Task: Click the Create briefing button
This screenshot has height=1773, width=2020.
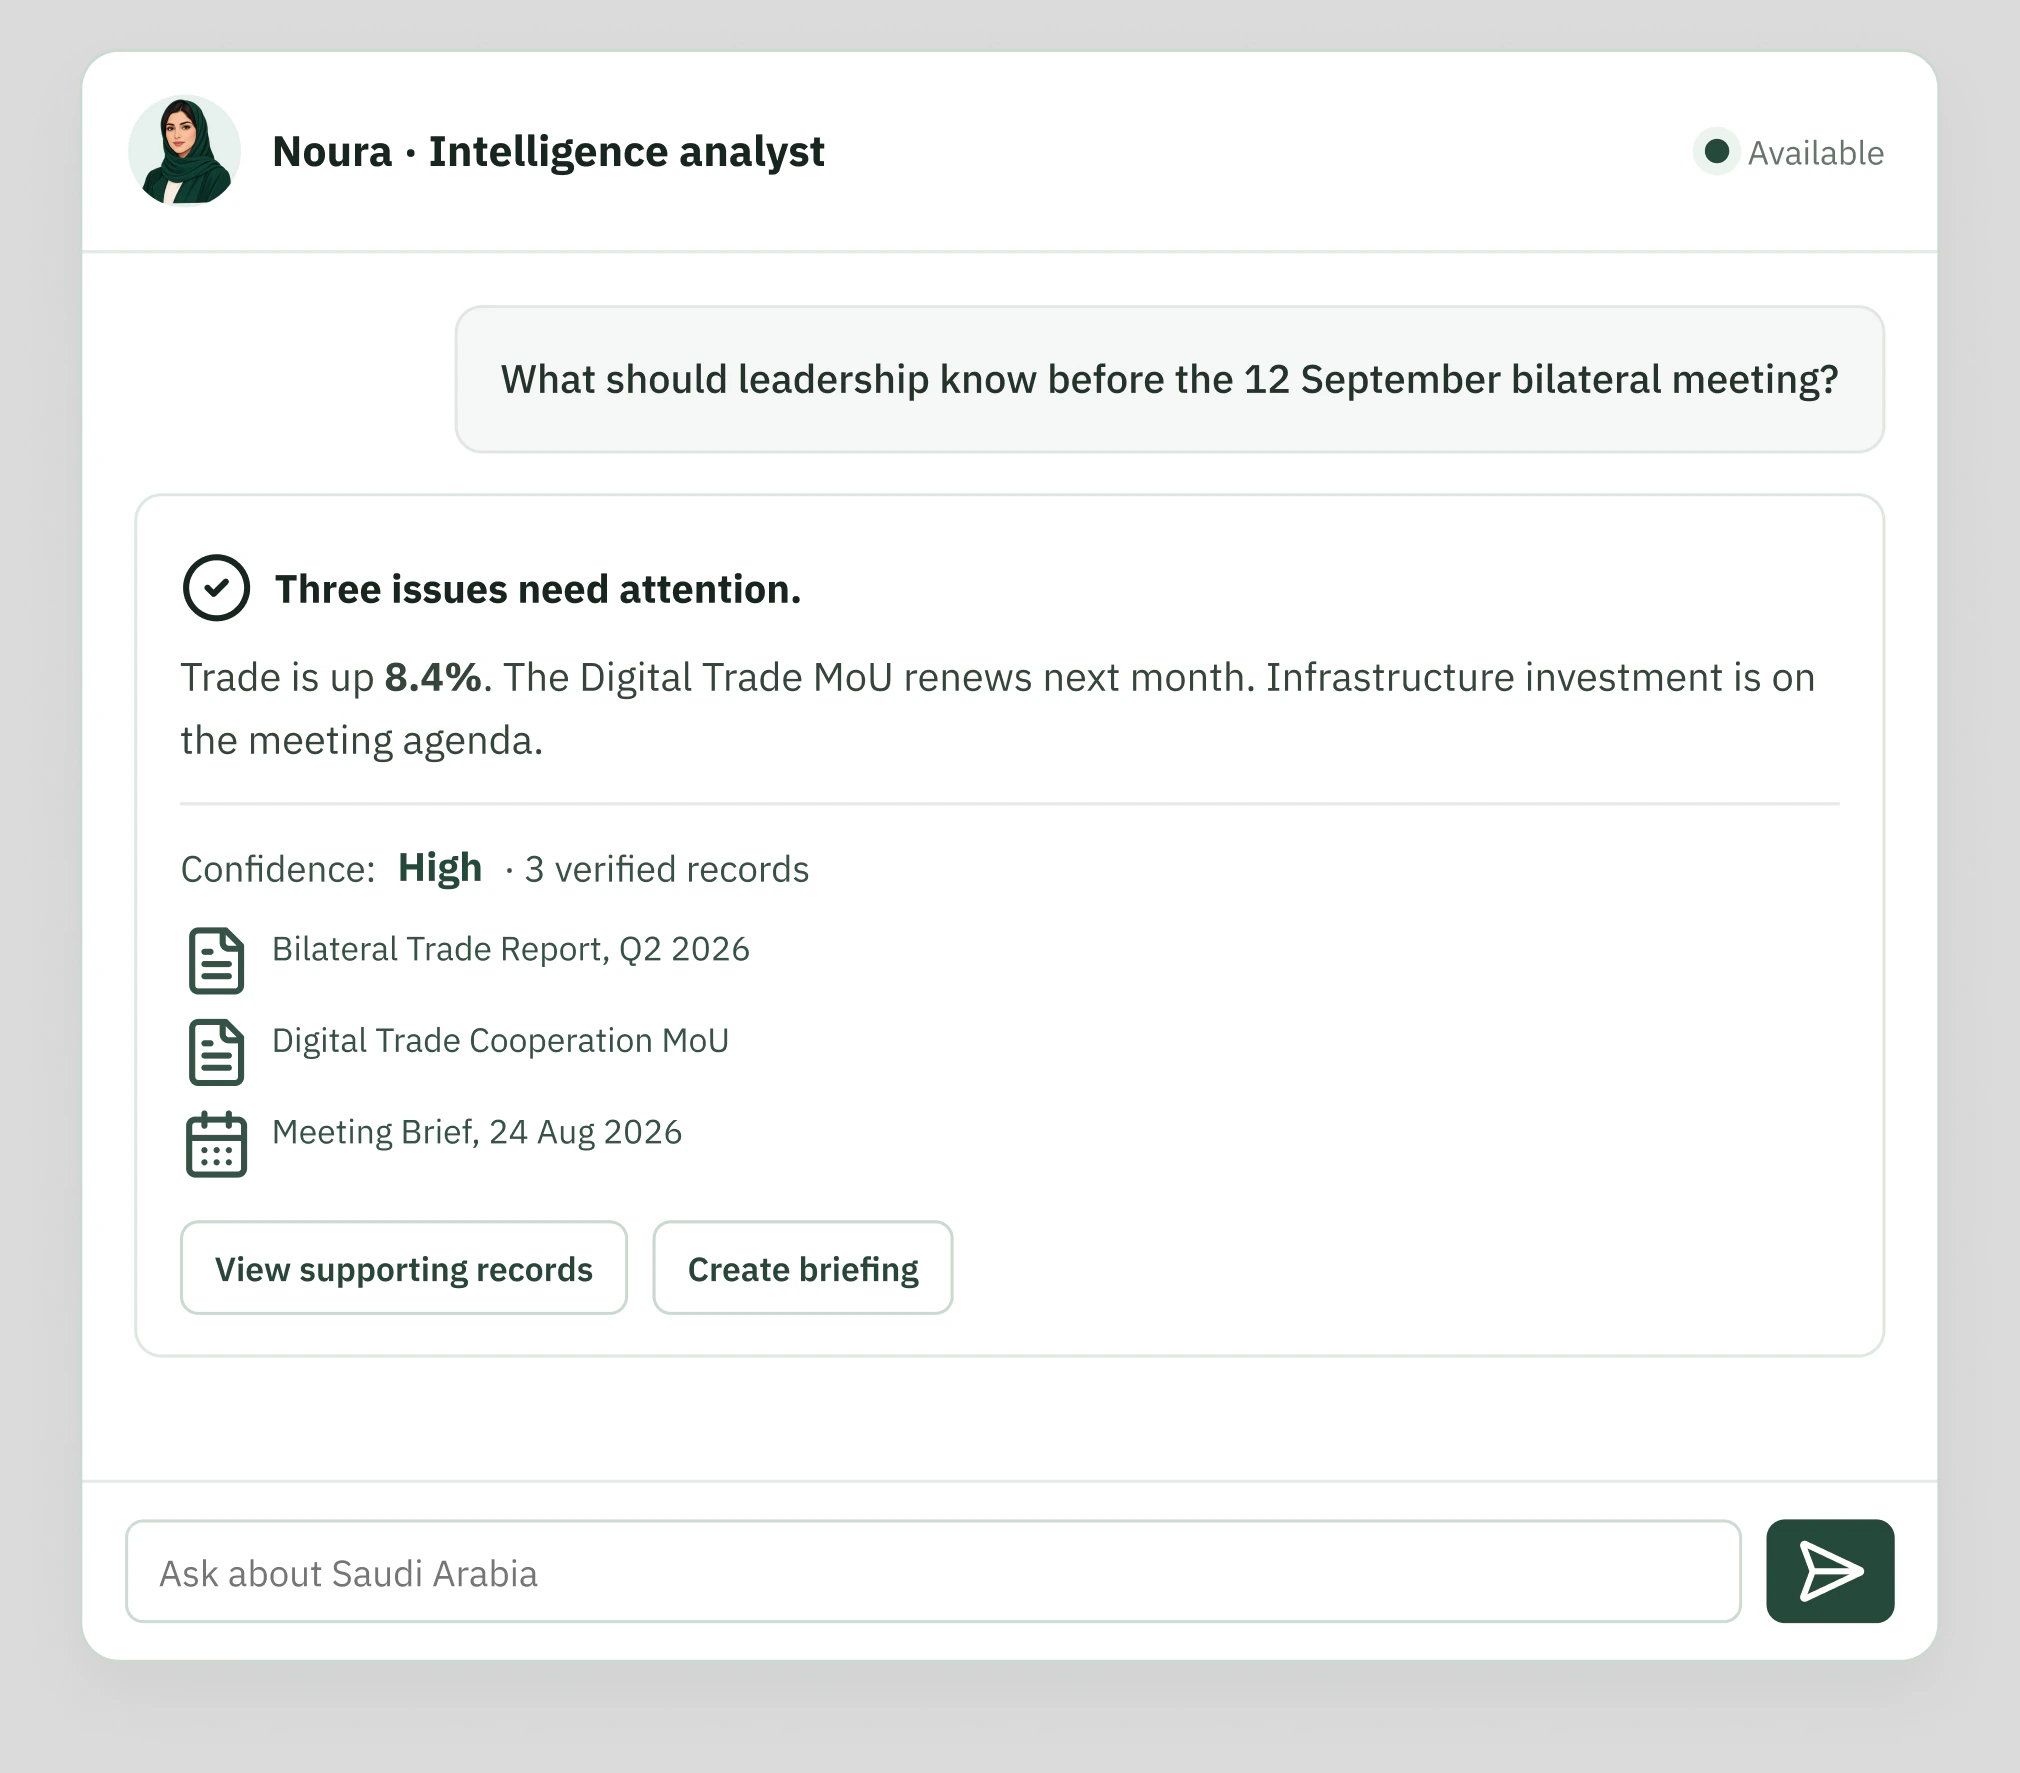Action: (x=803, y=1268)
